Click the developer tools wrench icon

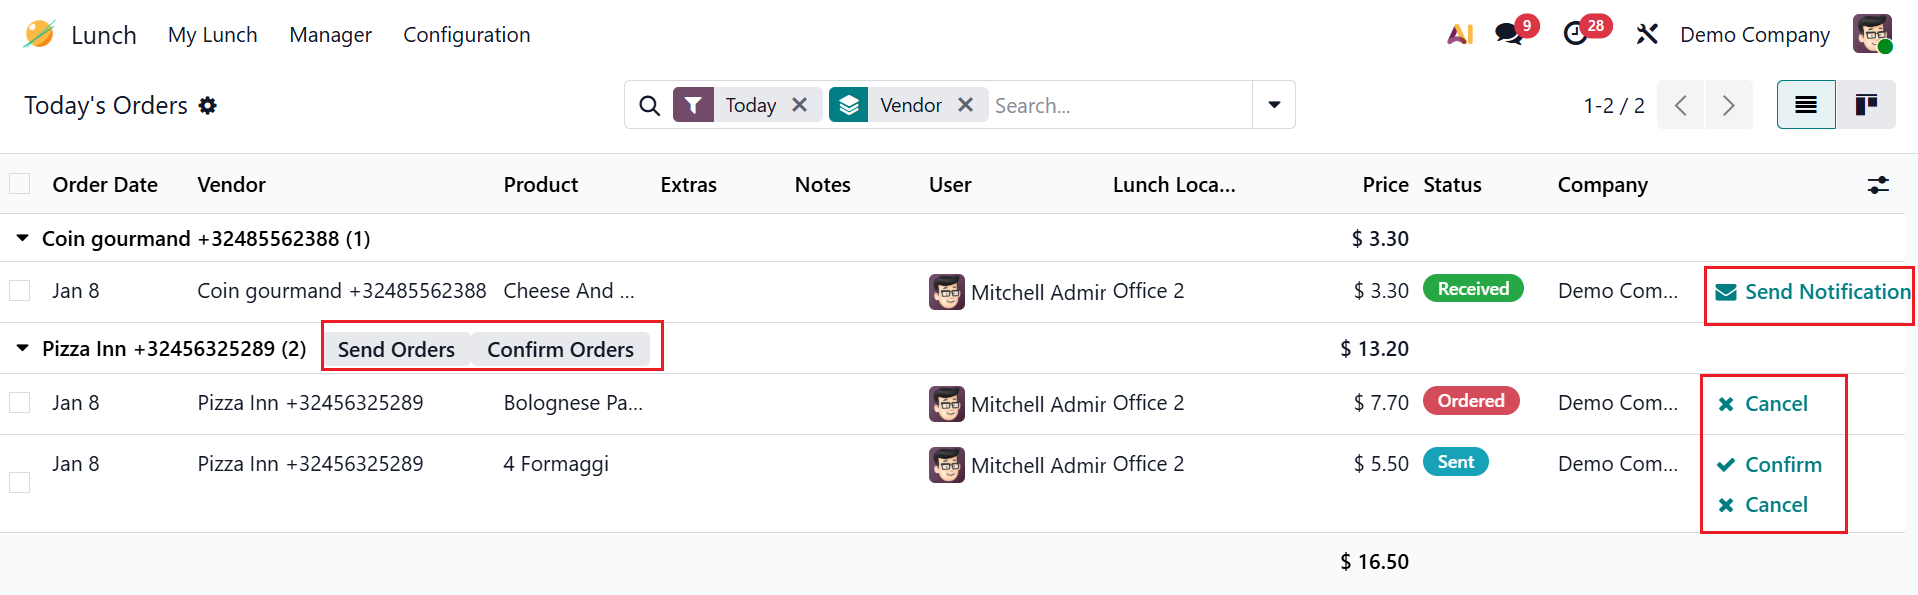1646,34
